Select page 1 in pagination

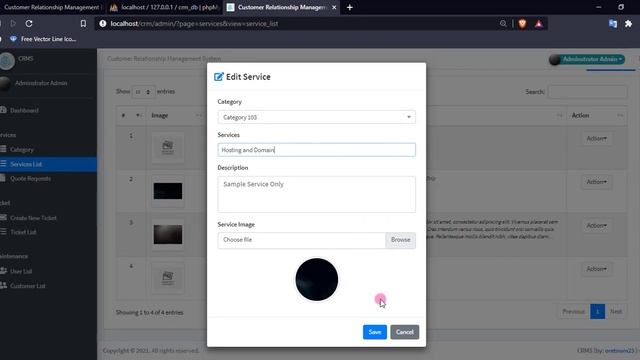click(597, 311)
